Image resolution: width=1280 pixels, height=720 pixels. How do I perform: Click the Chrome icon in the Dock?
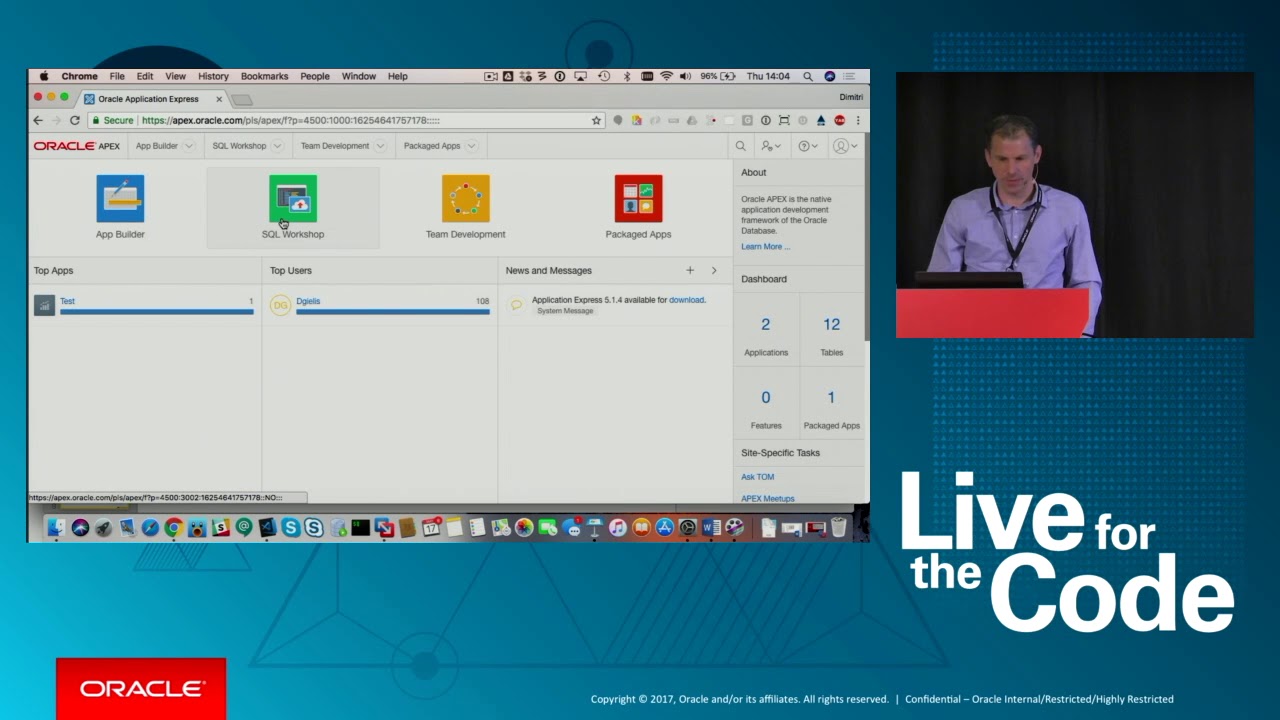click(174, 528)
